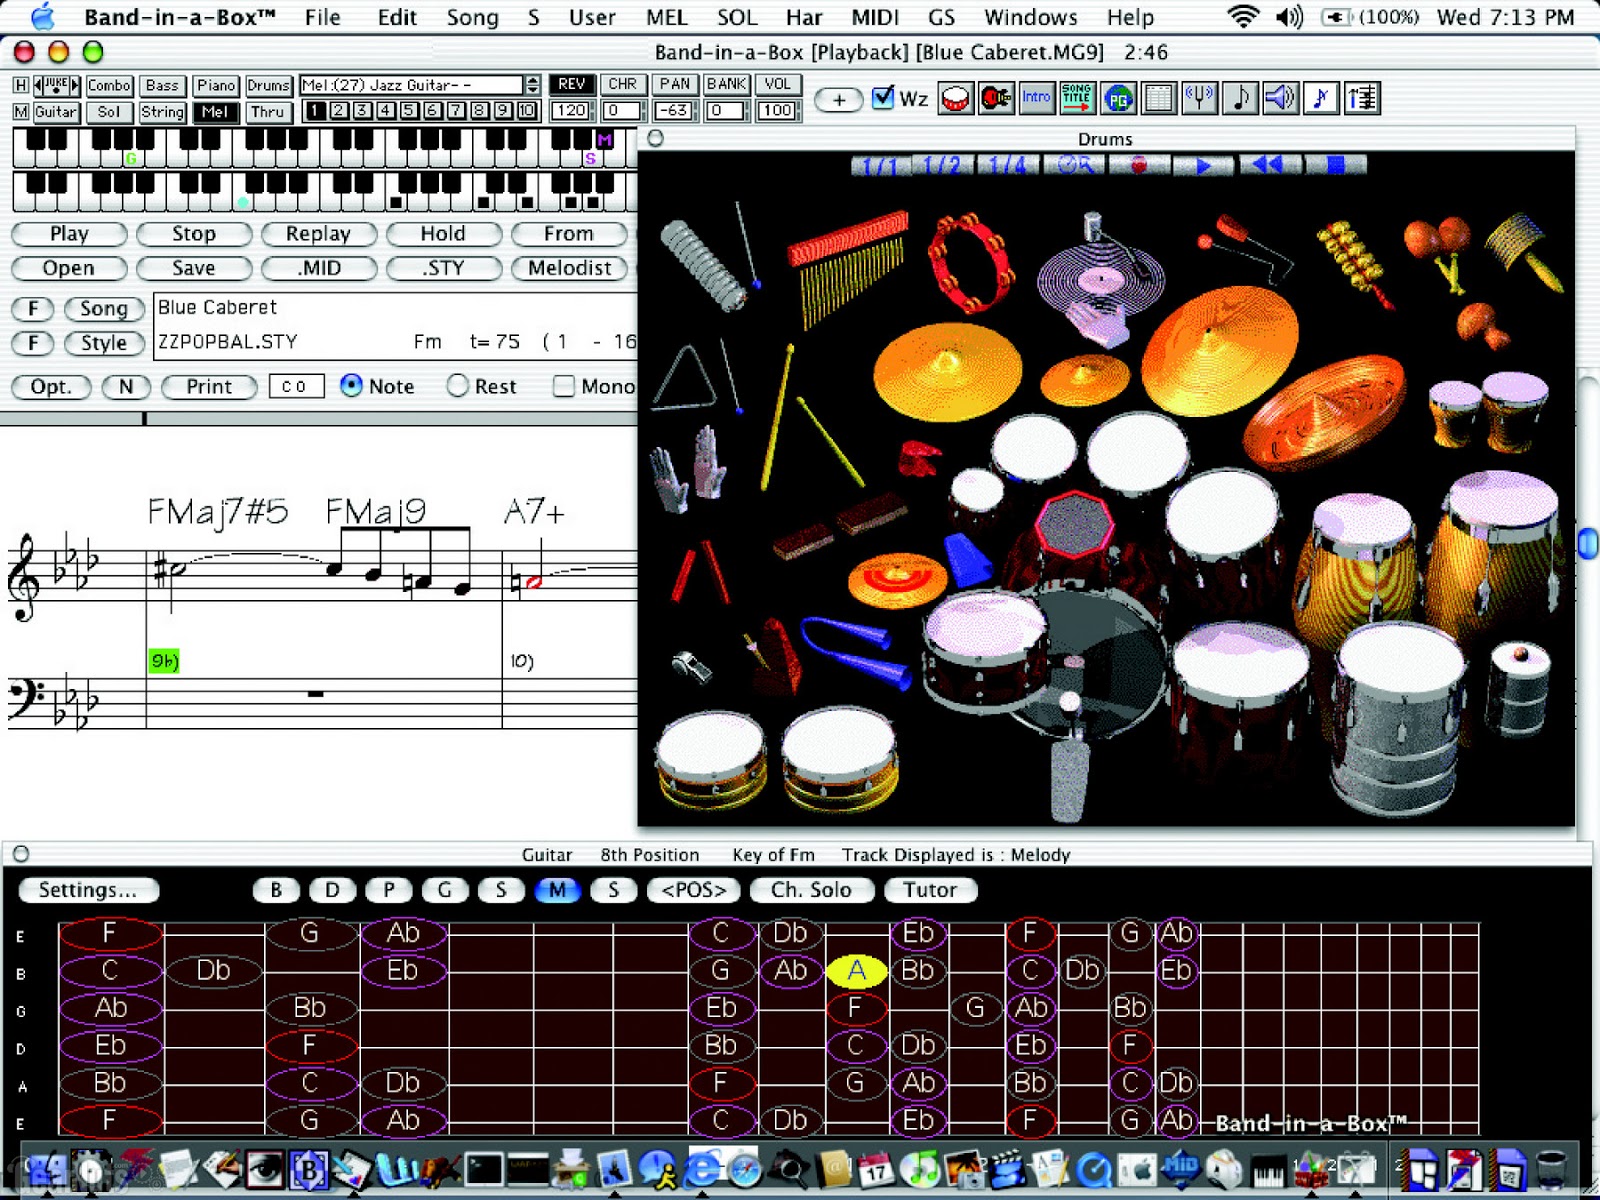Click the Play button

coord(69,234)
